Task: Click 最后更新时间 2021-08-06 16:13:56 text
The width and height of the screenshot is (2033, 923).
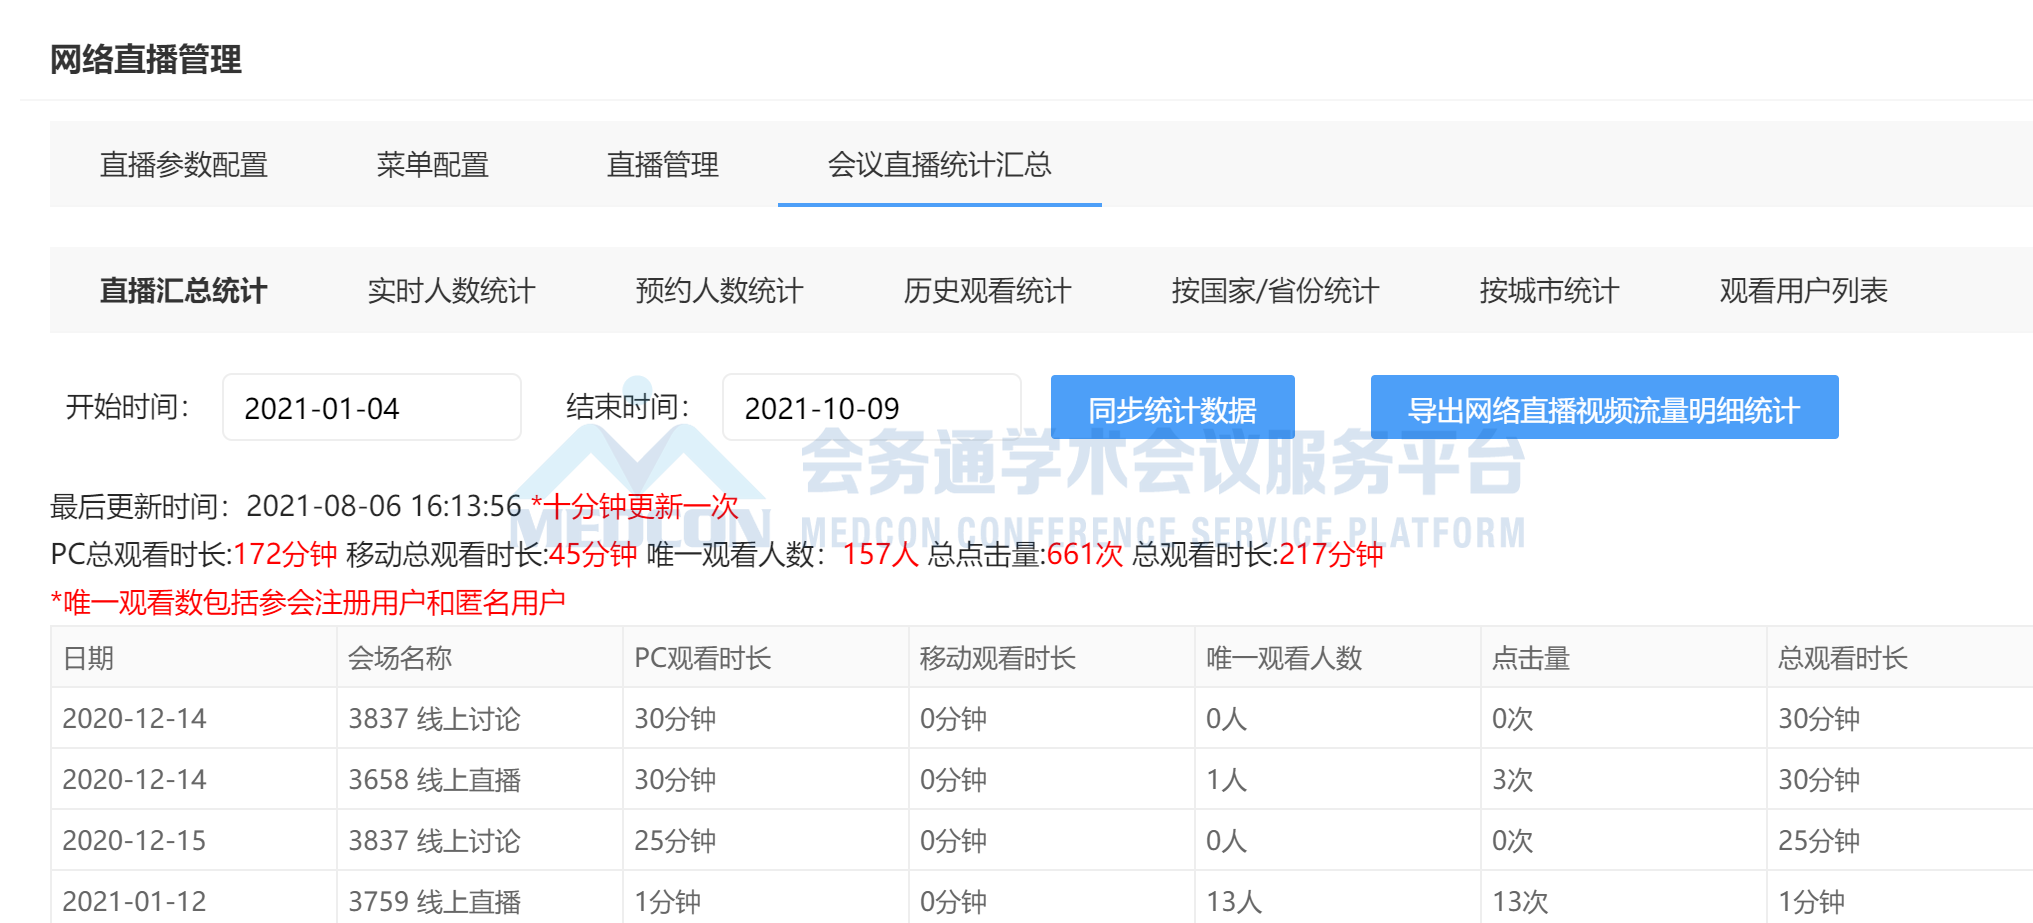Action: (286, 506)
